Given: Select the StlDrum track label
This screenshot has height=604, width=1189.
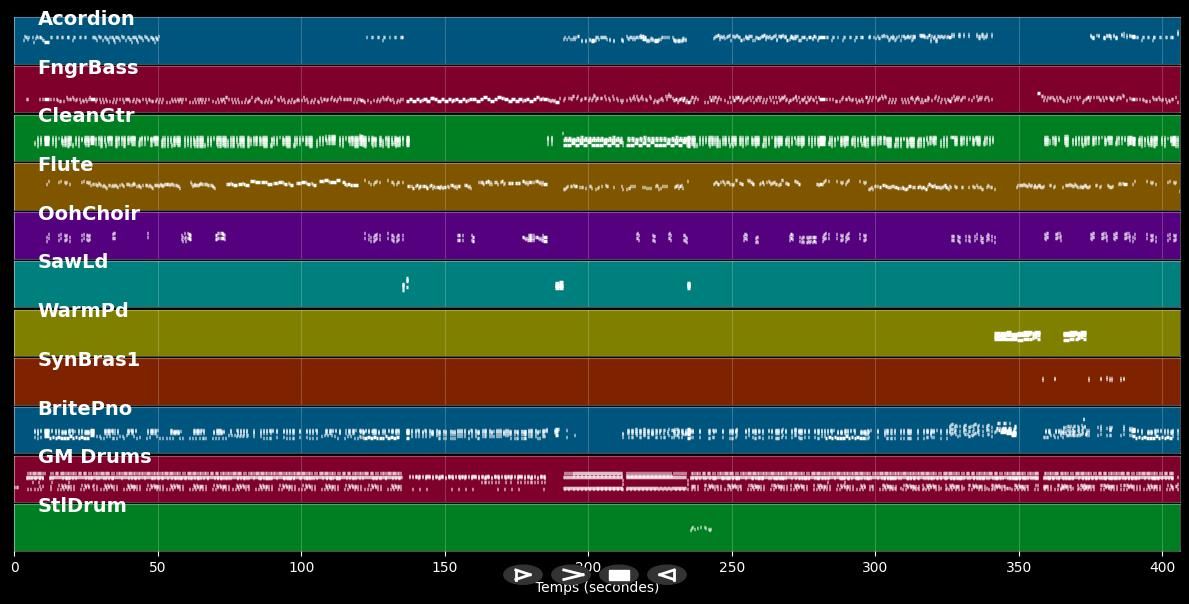Looking at the screenshot, I should pos(82,506).
